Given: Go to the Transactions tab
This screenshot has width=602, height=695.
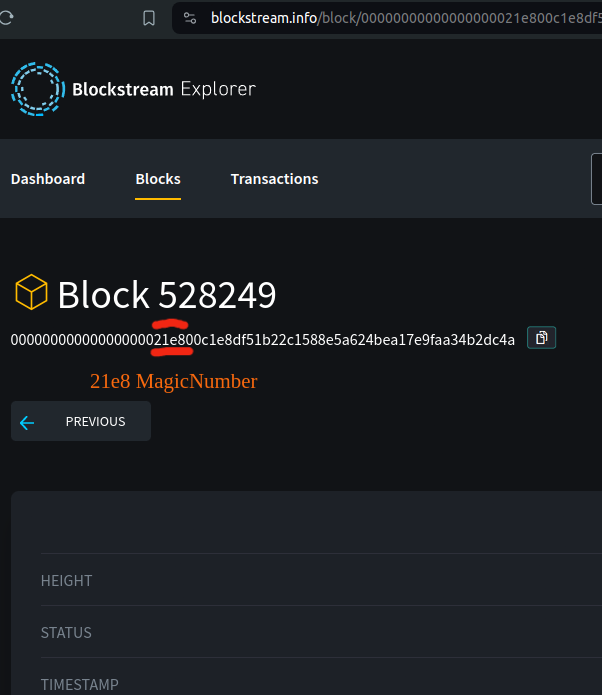Looking at the screenshot, I should [274, 179].
